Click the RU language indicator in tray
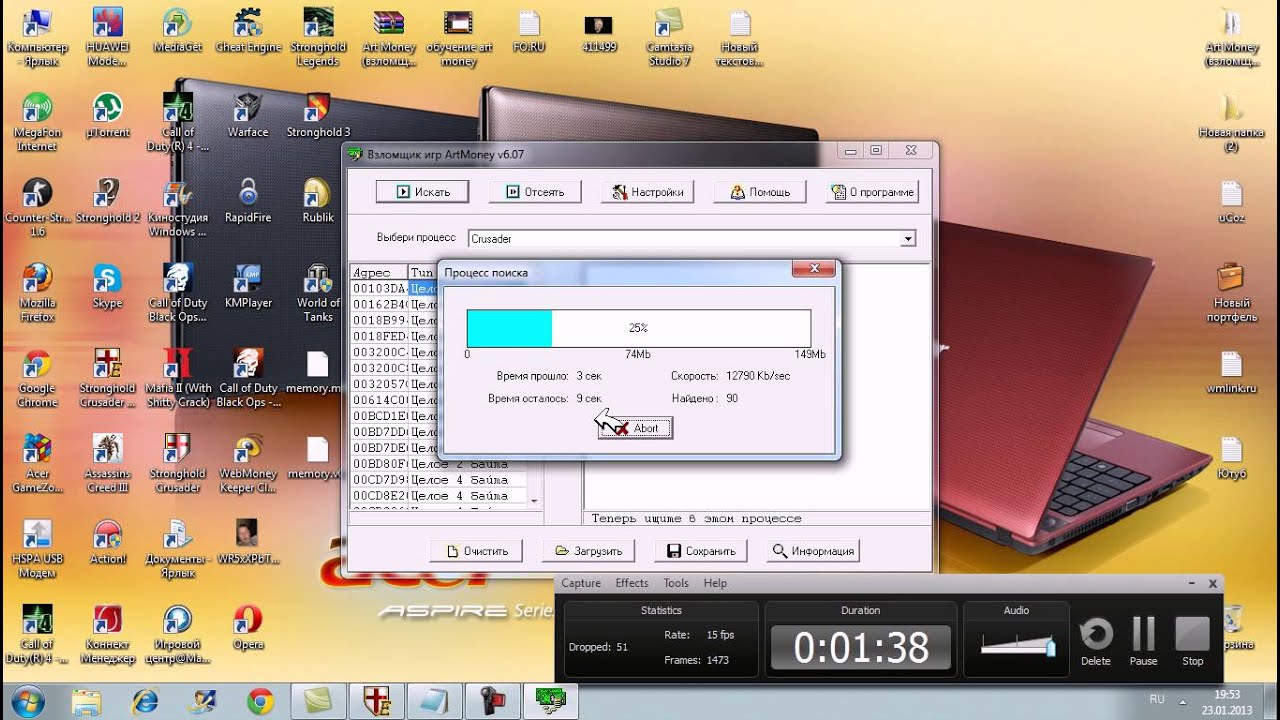 [1157, 699]
